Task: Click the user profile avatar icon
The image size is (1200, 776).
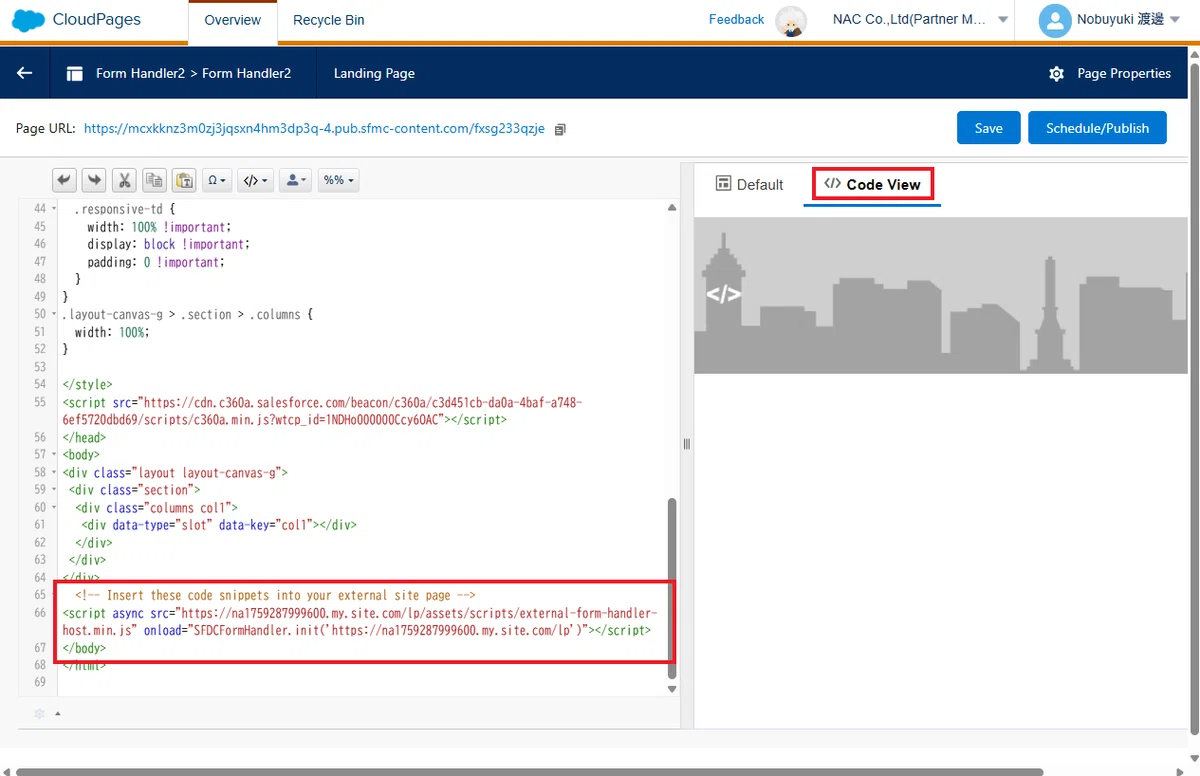Action: point(1055,20)
